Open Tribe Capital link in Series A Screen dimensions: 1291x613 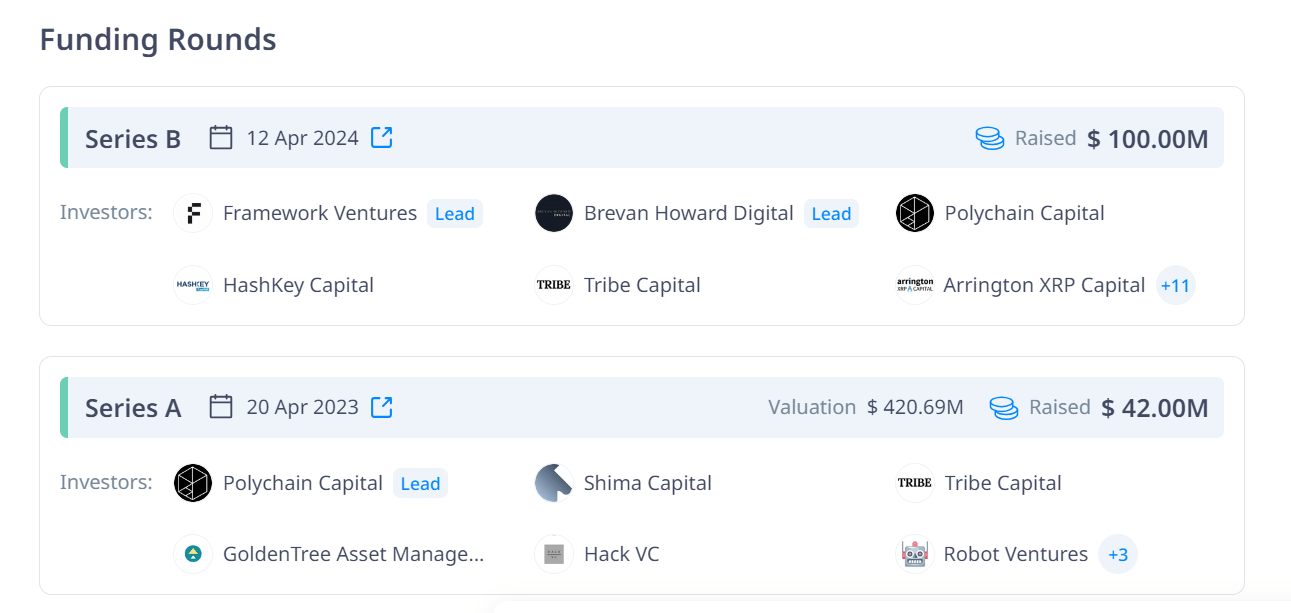click(1002, 483)
